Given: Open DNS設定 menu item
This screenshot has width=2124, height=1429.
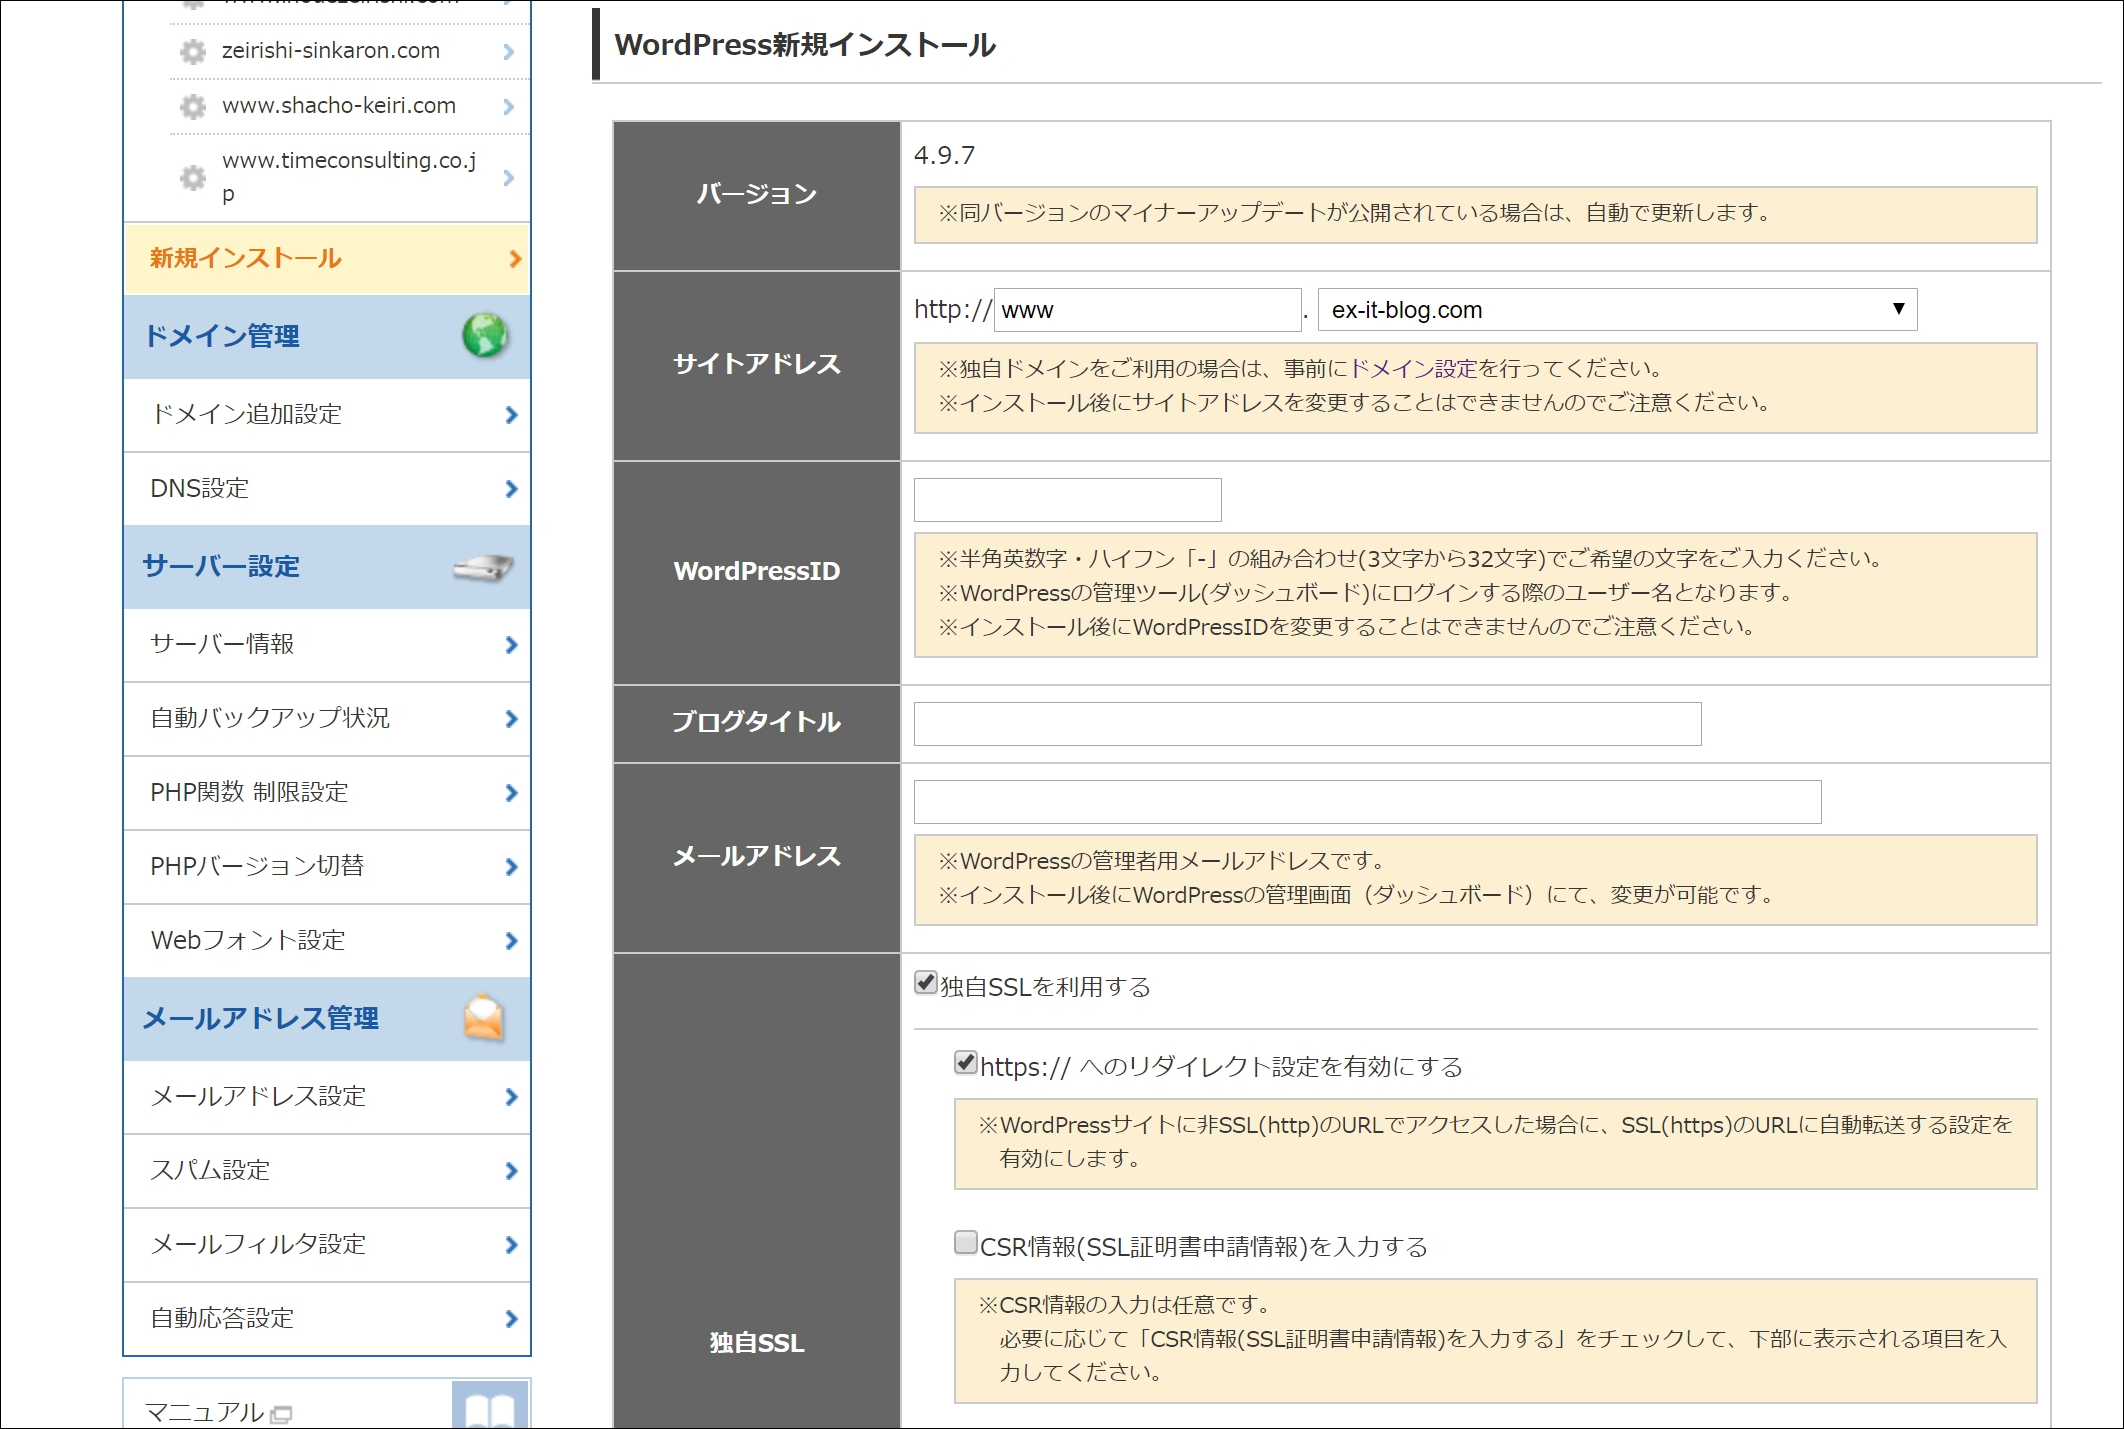Looking at the screenshot, I should (327, 489).
